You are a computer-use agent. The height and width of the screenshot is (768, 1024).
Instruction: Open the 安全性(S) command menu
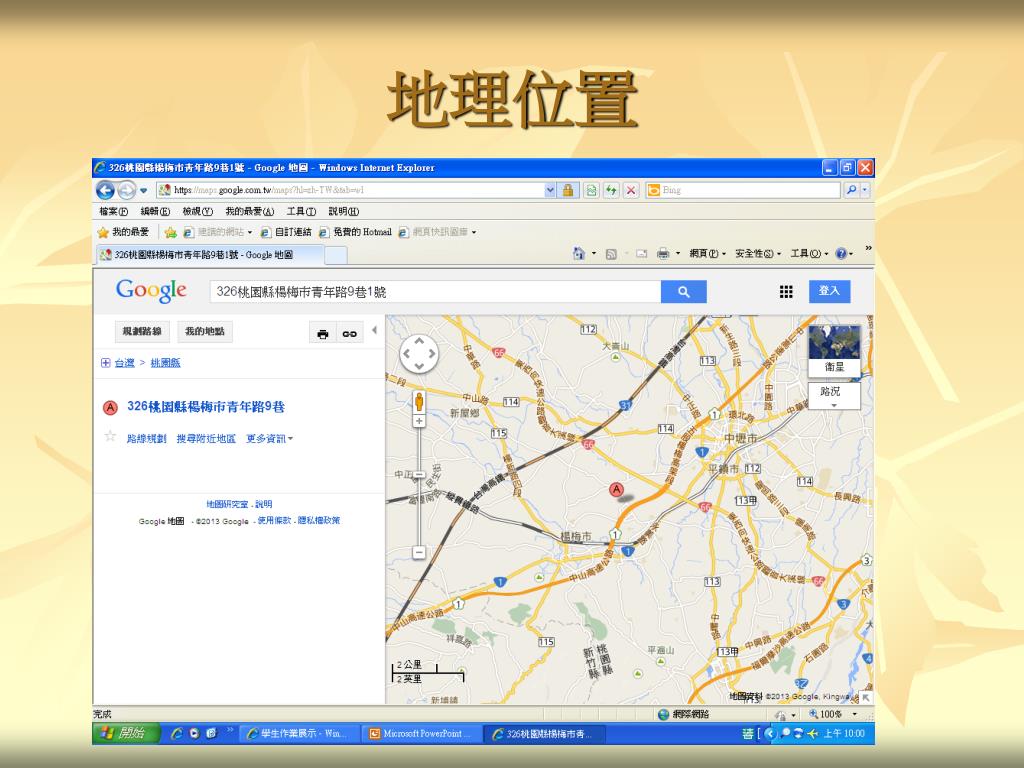coord(758,253)
